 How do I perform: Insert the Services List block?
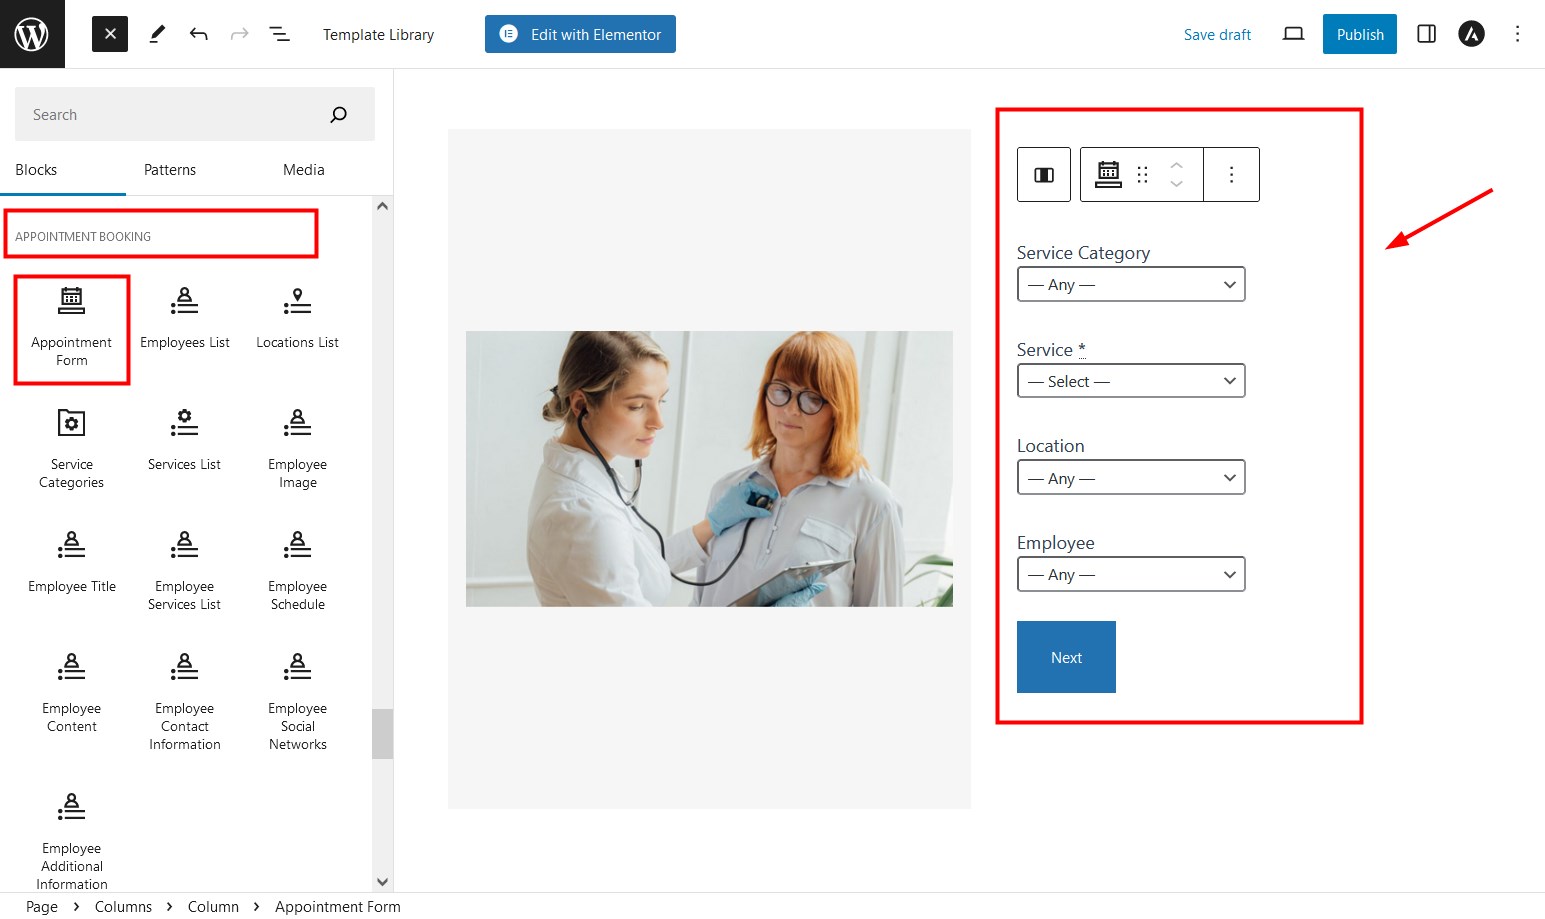pos(185,442)
